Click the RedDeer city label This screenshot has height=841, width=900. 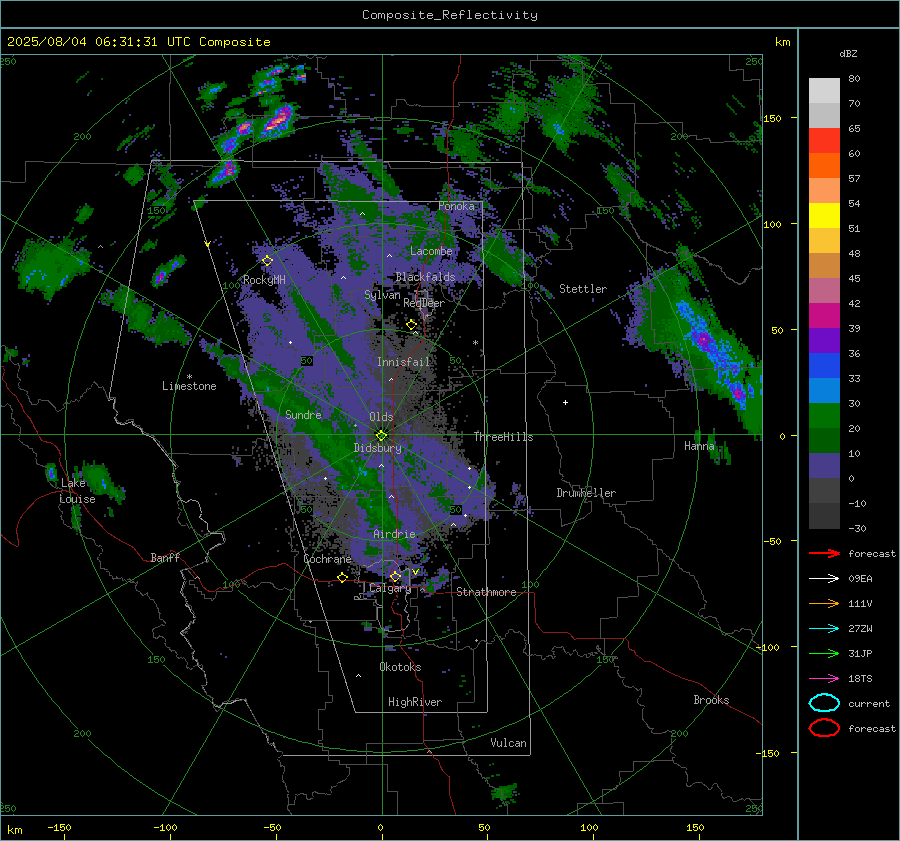point(424,303)
